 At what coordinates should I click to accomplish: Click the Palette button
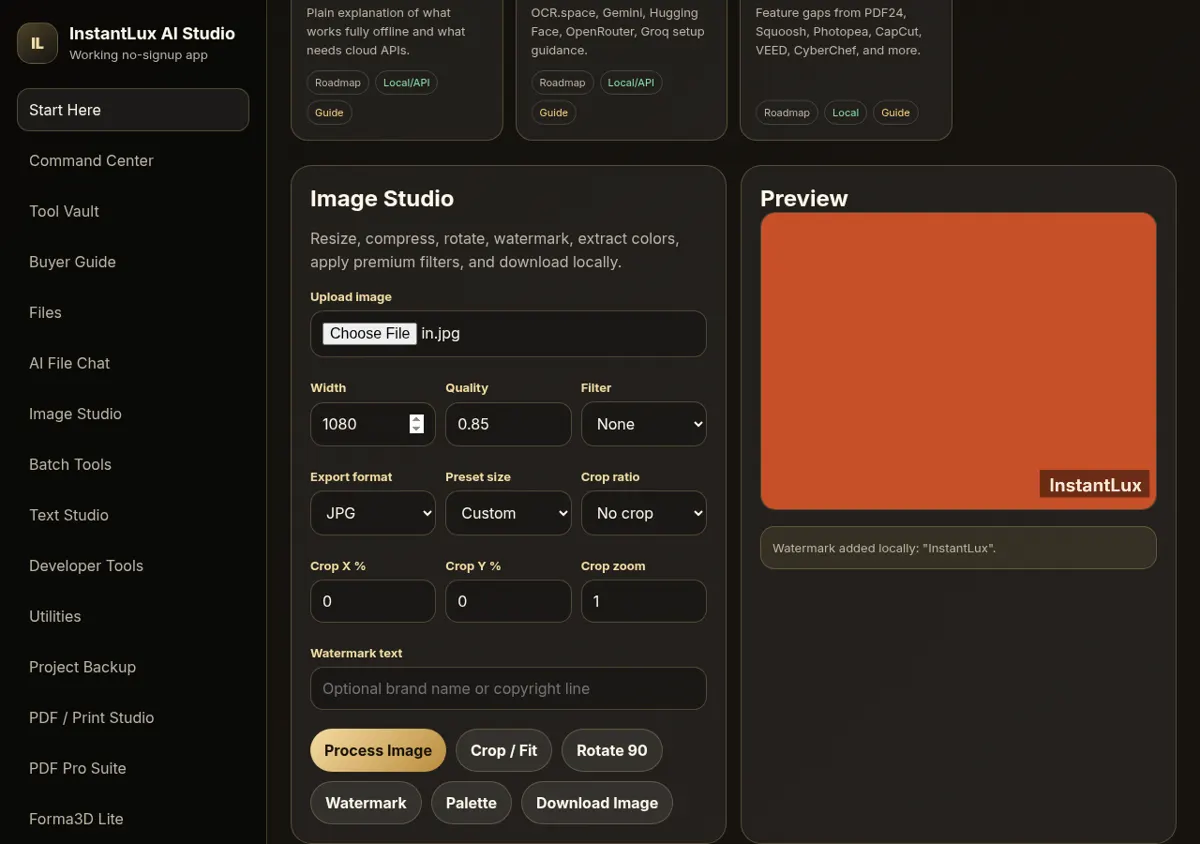point(471,803)
